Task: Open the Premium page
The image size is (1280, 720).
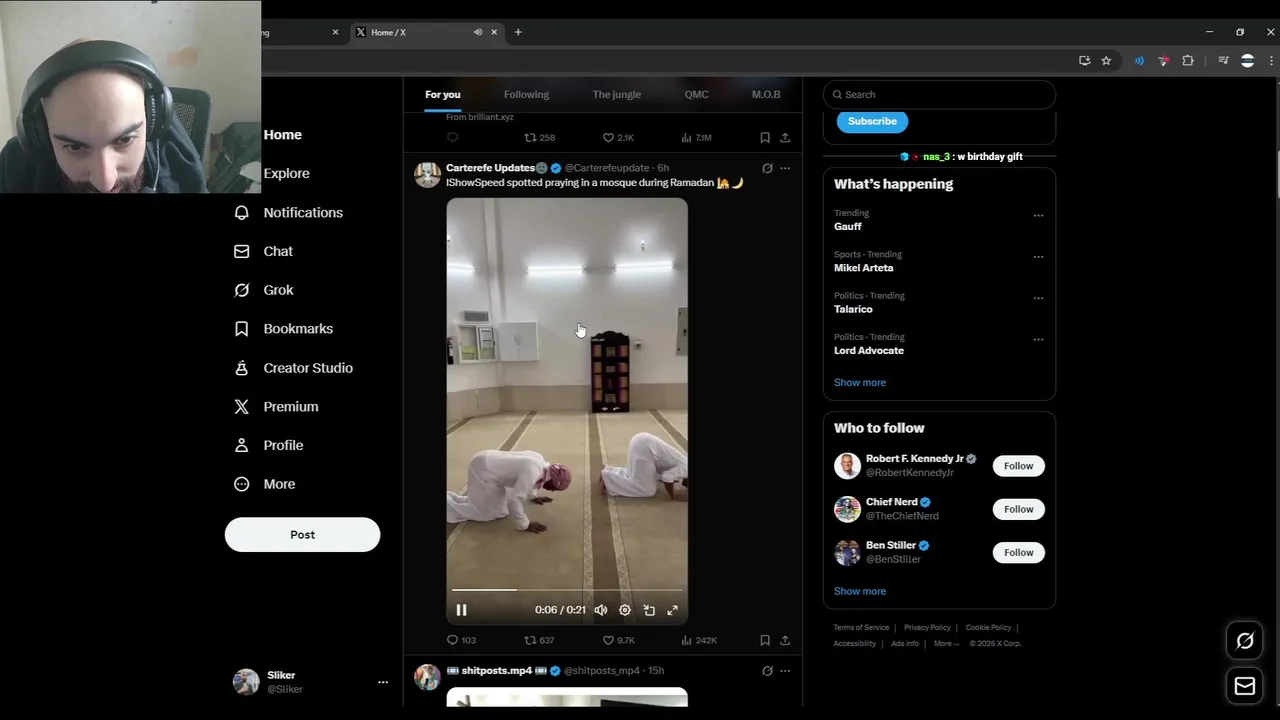Action: pyautogui.click(x=276, y=406)
